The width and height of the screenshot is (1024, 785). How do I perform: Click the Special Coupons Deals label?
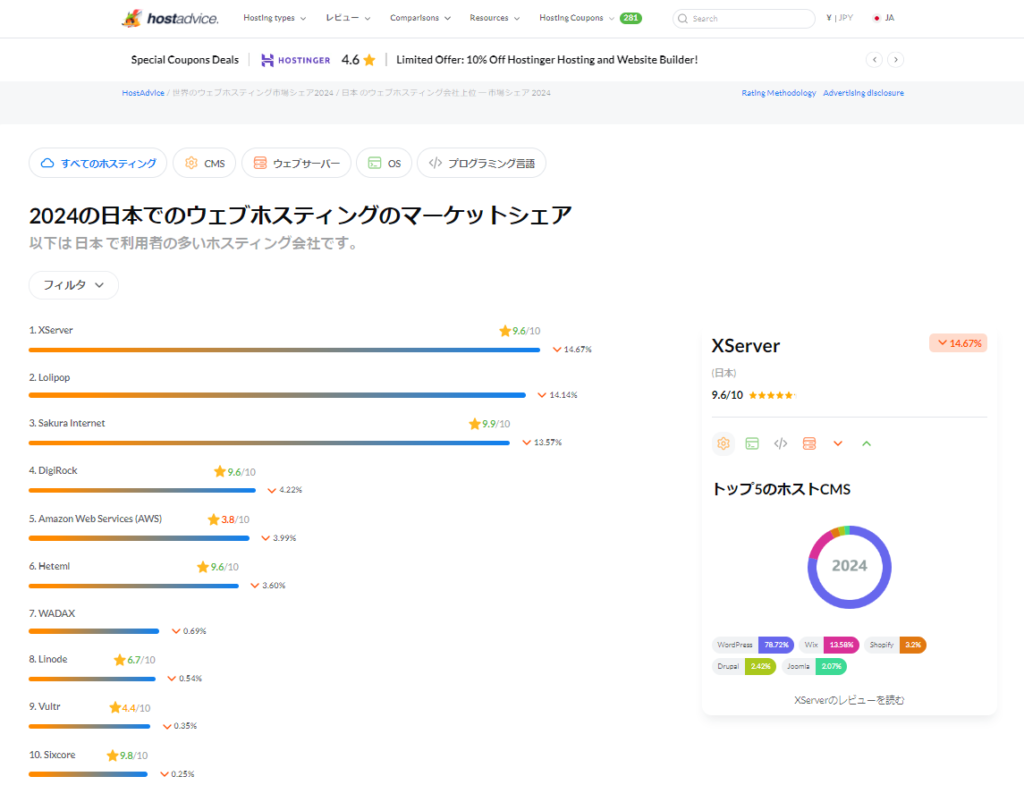(185, 60)
